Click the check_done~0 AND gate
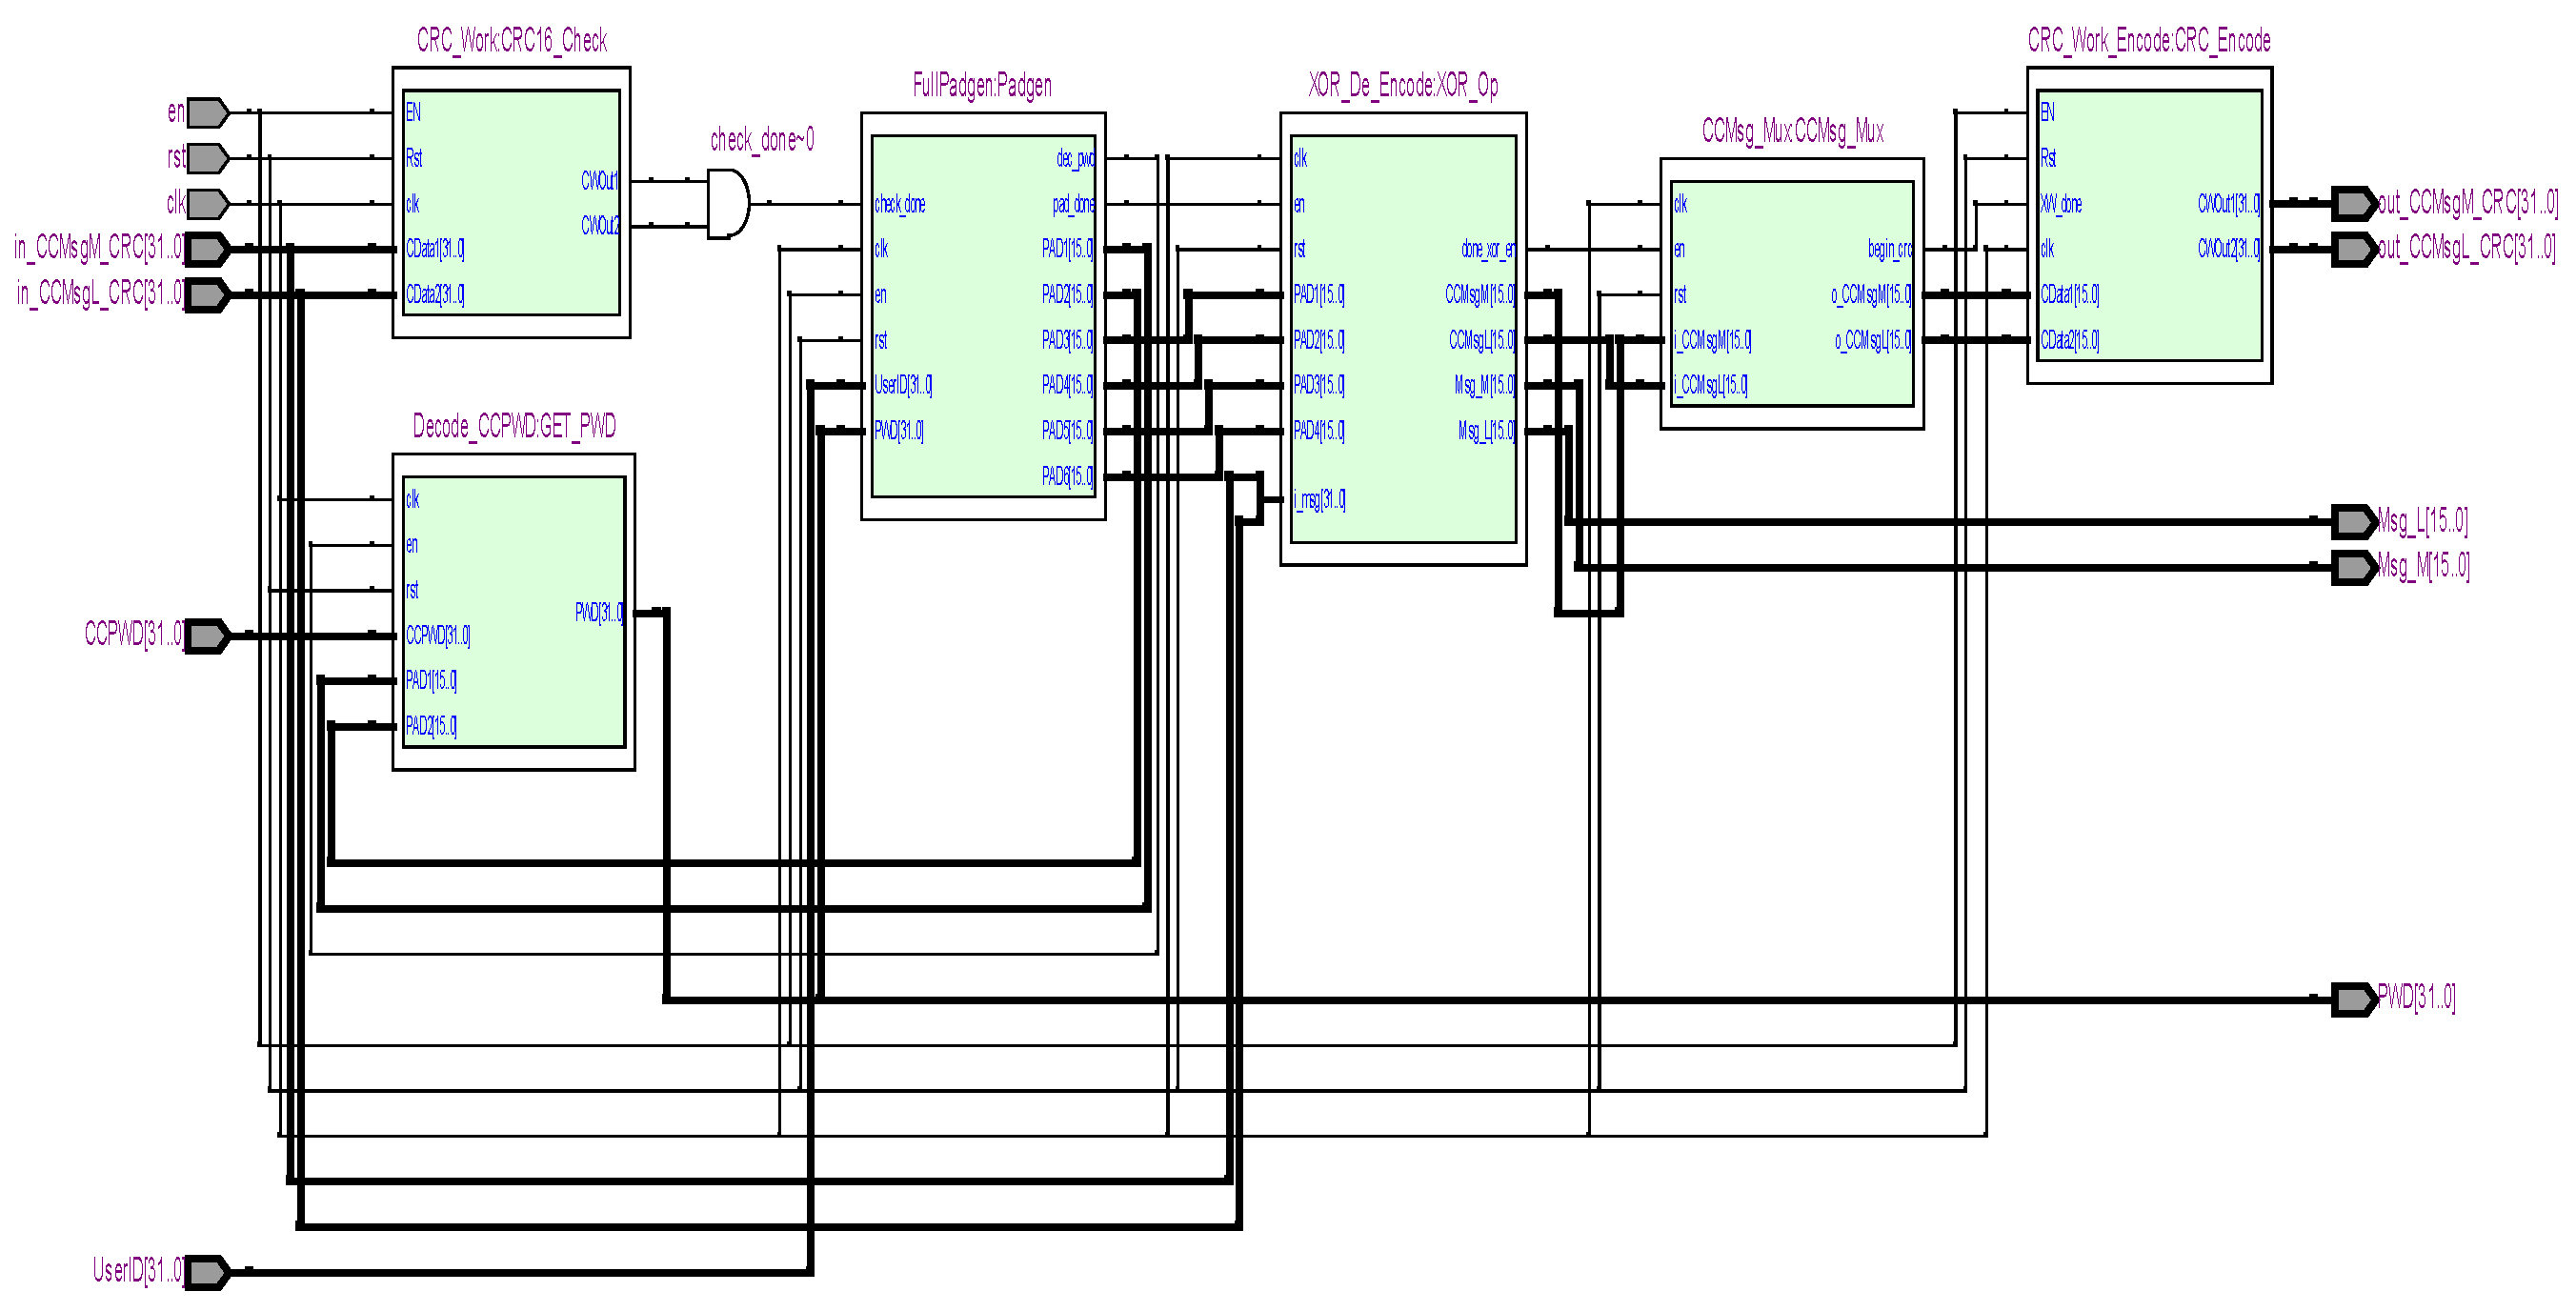 coord(728,204)
